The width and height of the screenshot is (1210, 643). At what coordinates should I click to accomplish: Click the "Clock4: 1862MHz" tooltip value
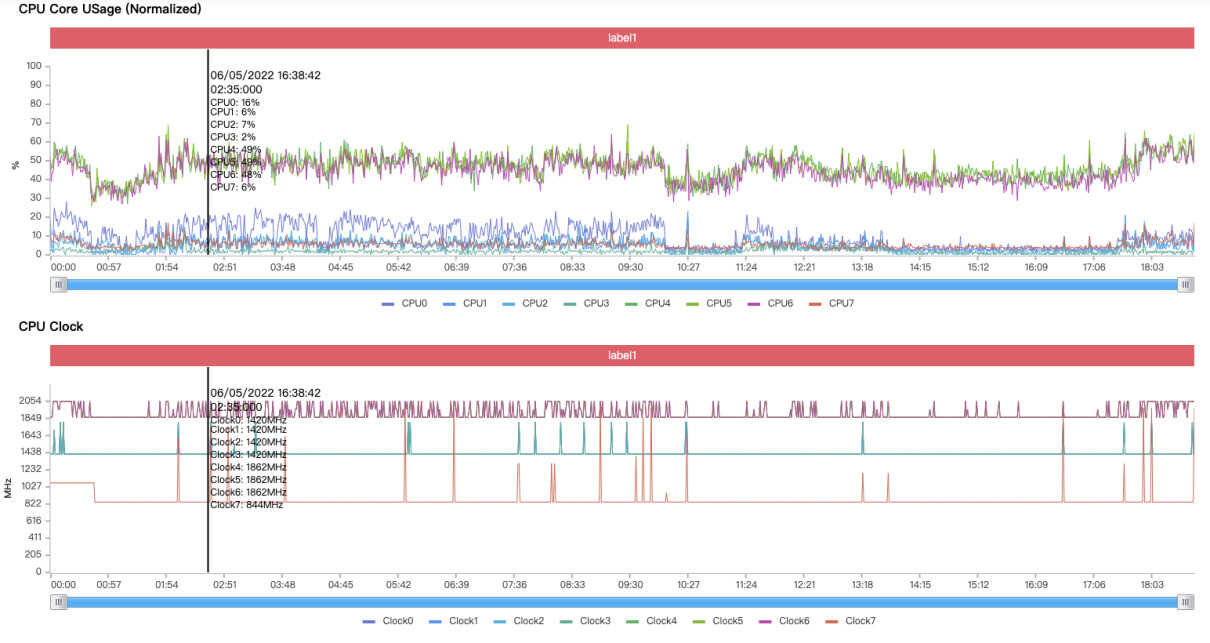click(x=248, y=467)
